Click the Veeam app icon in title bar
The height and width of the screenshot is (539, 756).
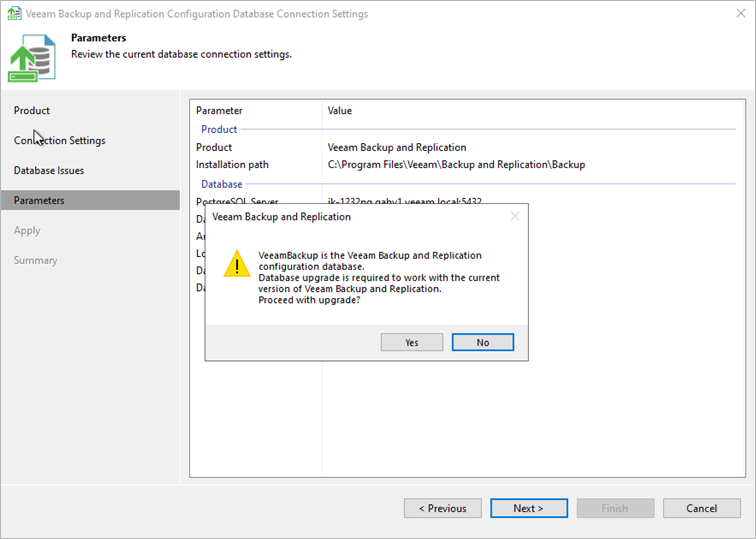coord(14,13)
